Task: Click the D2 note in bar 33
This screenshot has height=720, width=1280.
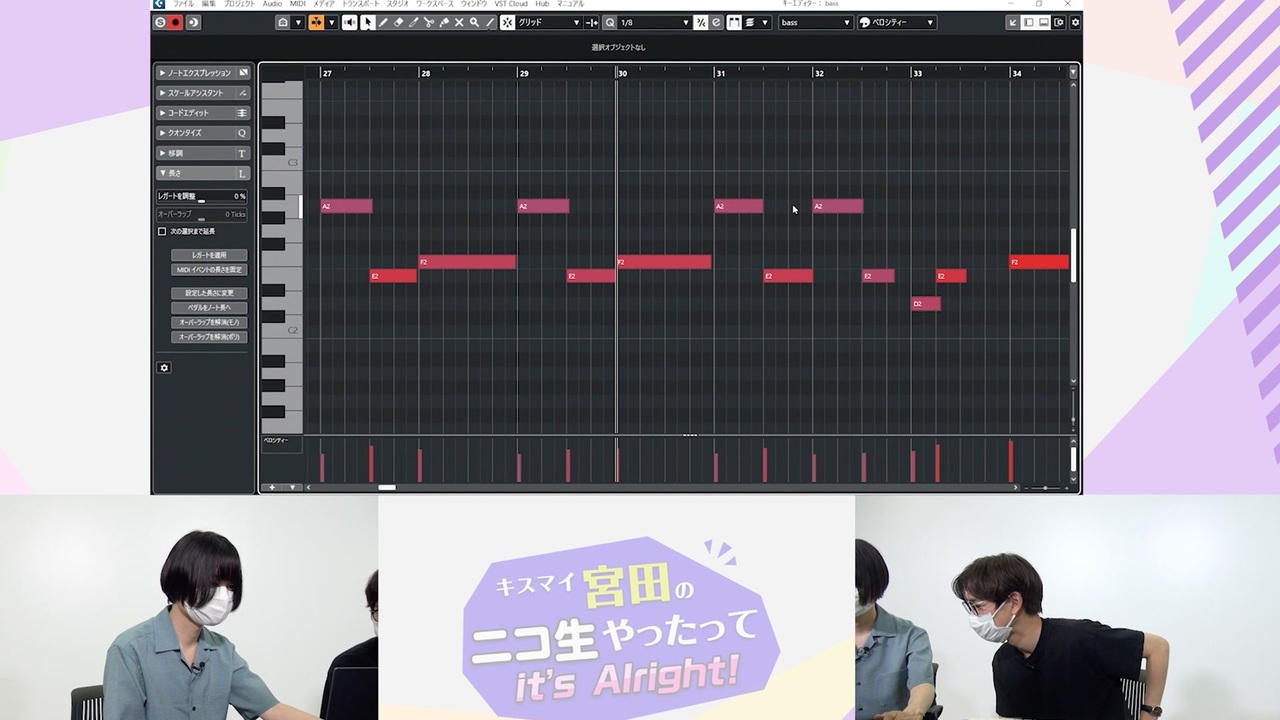Action: point(926,304)
